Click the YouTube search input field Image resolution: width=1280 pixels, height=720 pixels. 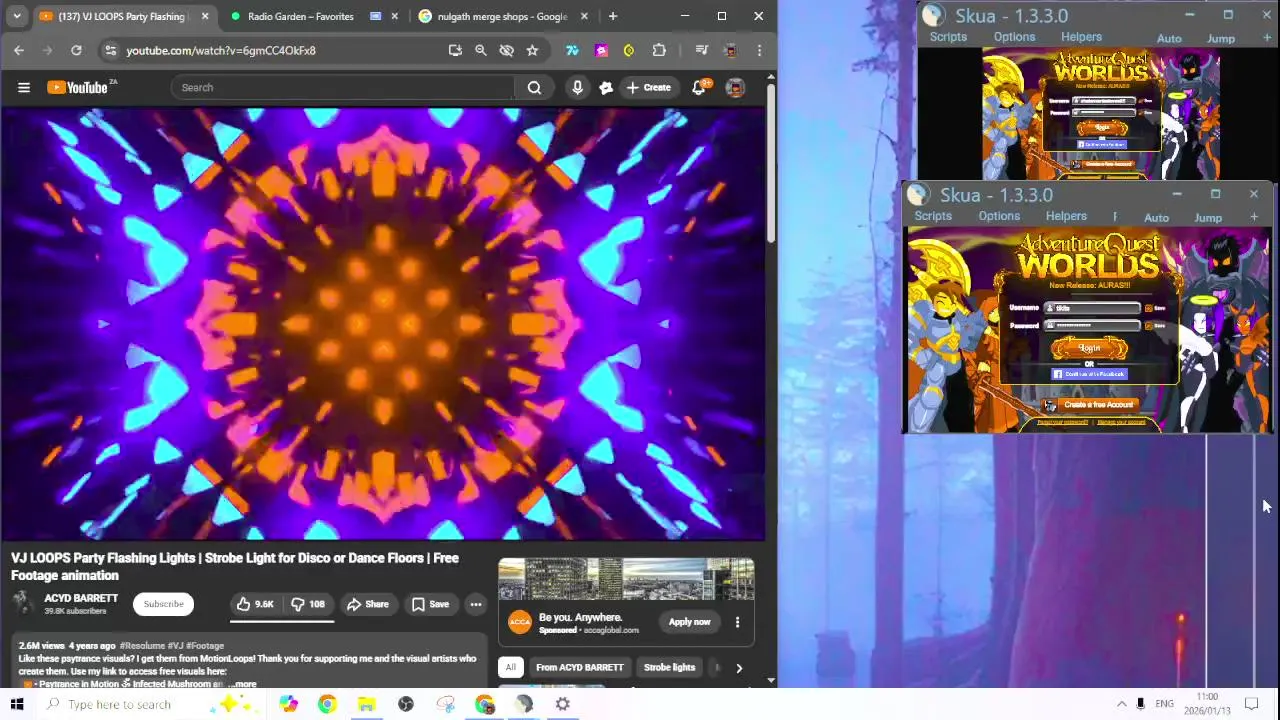[342, 88]
